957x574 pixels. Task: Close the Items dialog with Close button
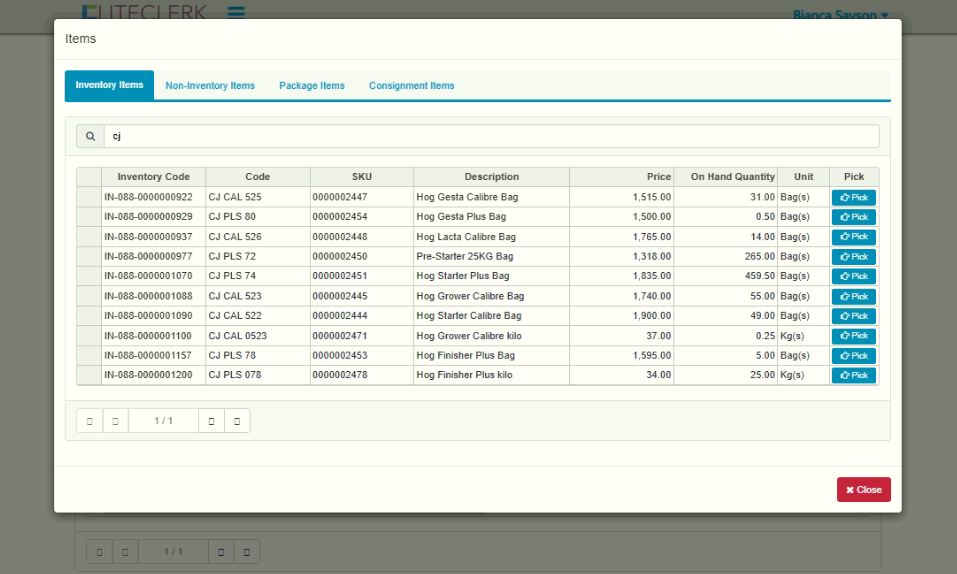click(x=863, y=490)
